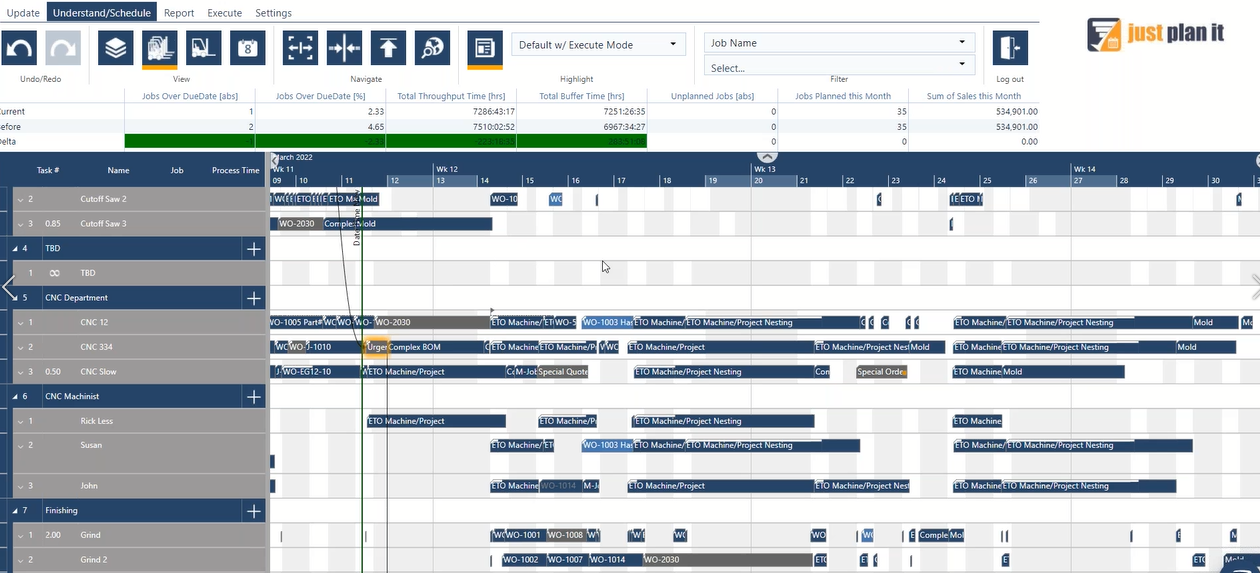Click the plus icon on CNC Department row
1260x573 pixels.
pos(254,298)
